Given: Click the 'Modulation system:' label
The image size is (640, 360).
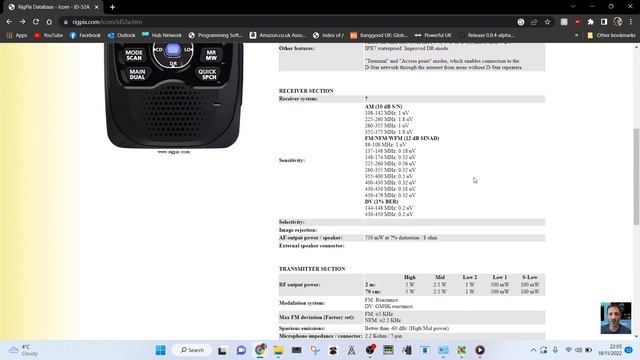Looking at the screenshot, I should pos(302,303).
